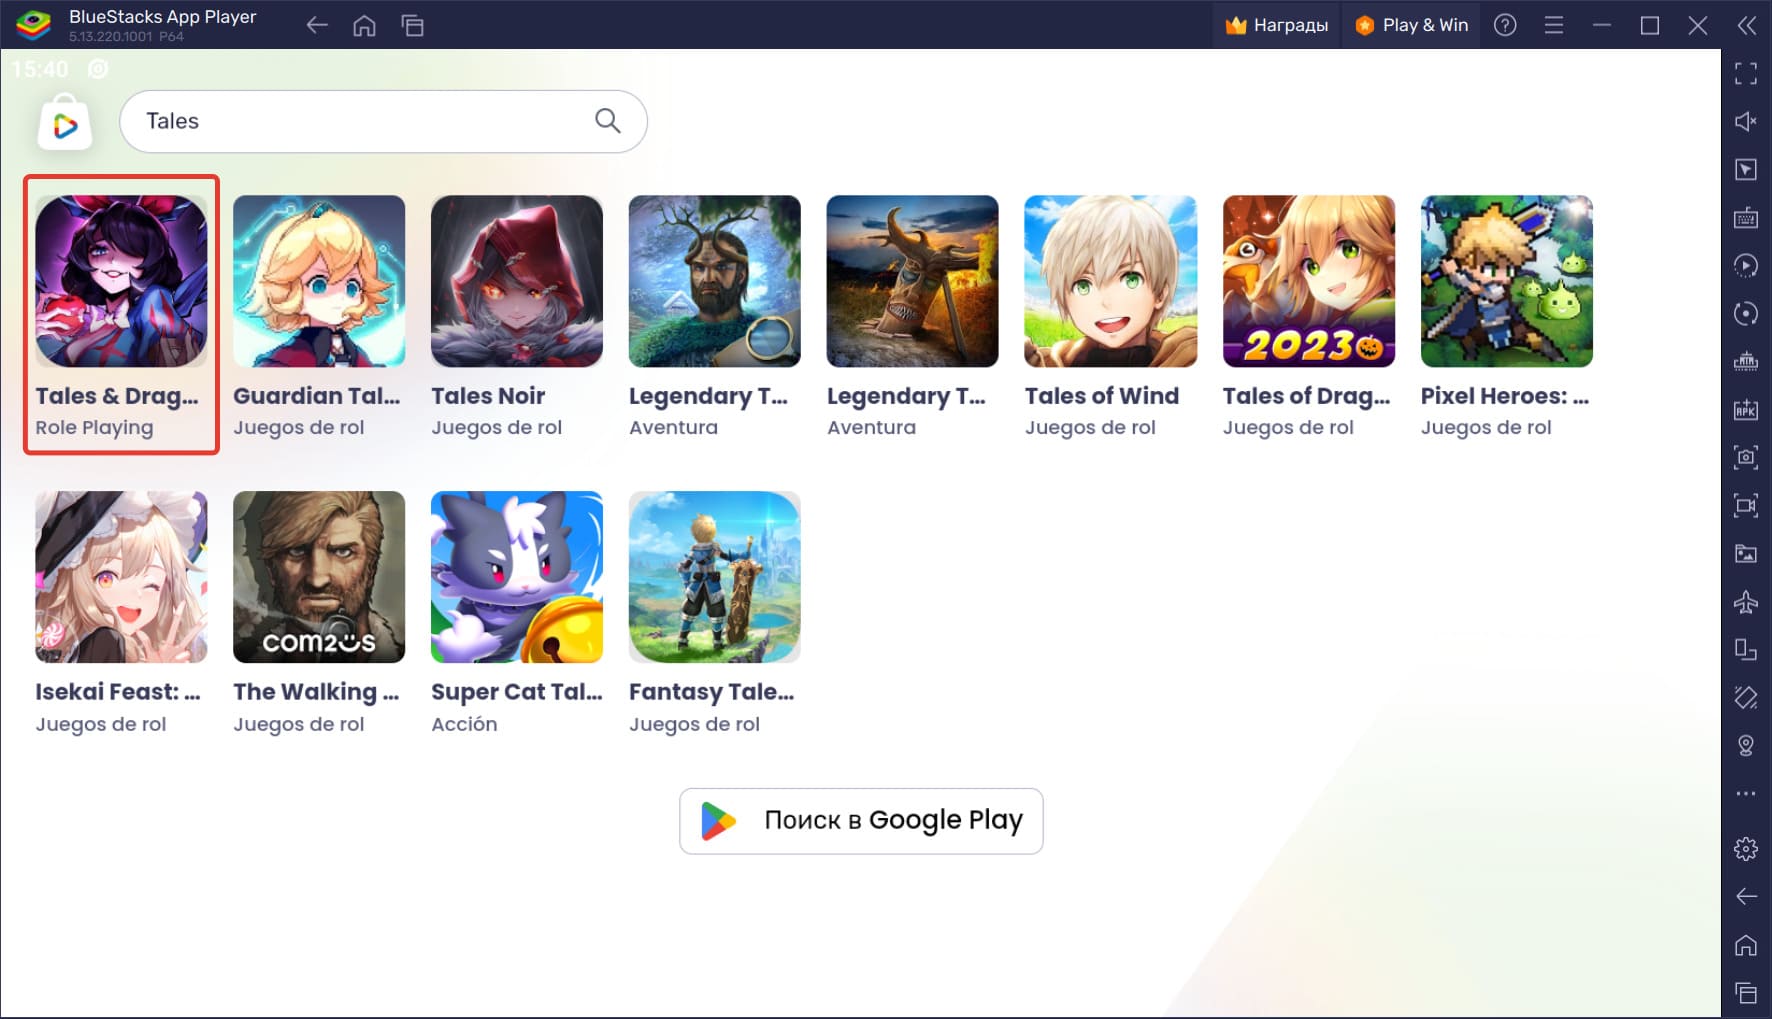The width and height of the screenshot is (1772, 1019).
Task: Open the three-dots more options in the sidebar
Action: (x=1746, y=793)
